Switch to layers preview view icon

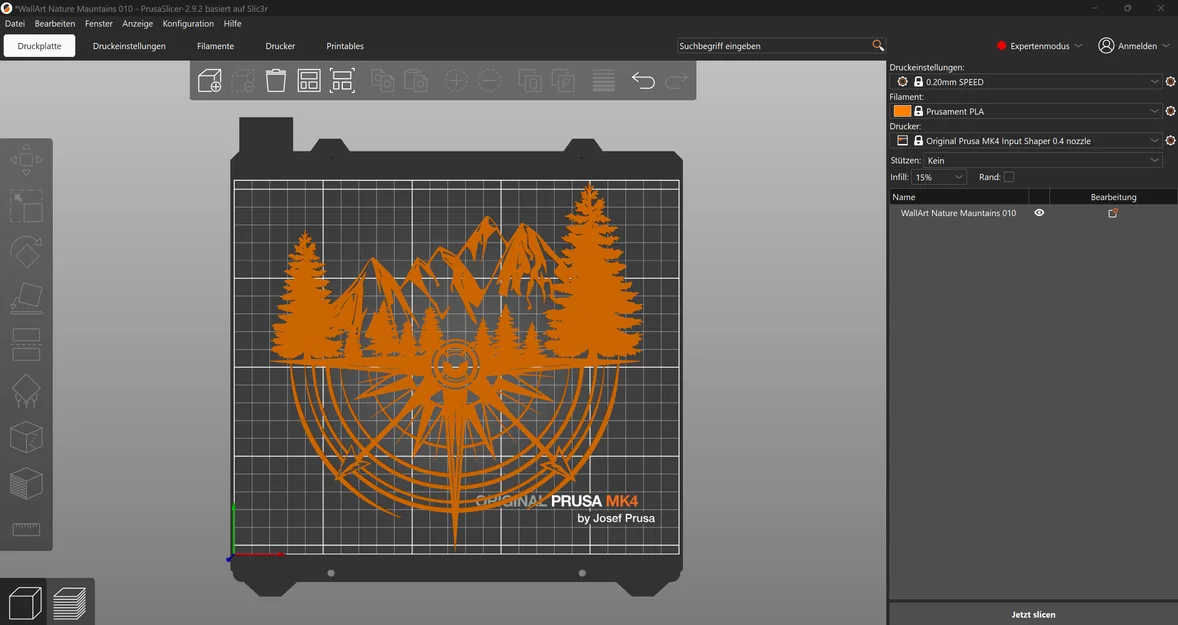coord(69,602)
